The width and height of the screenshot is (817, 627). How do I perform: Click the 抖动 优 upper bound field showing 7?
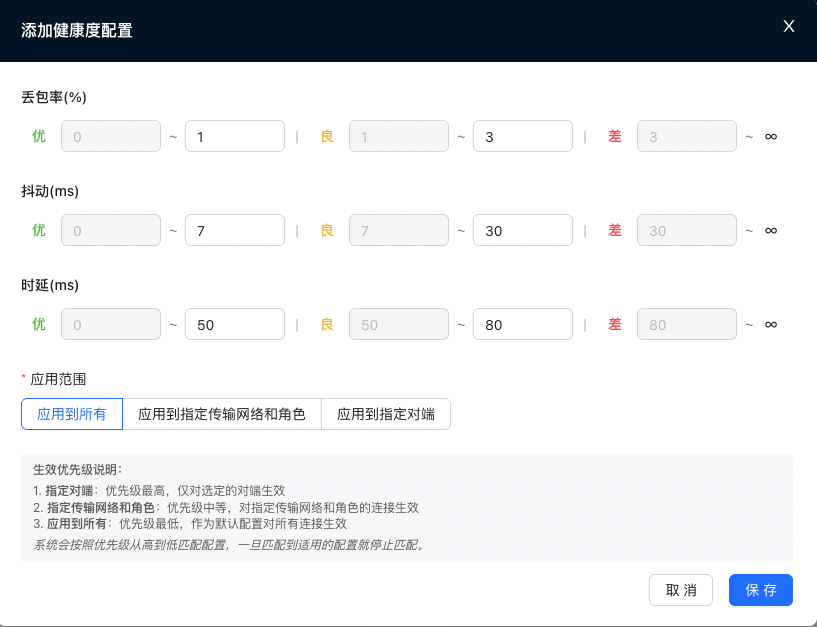pyautogui.click(x=235, y=230)
